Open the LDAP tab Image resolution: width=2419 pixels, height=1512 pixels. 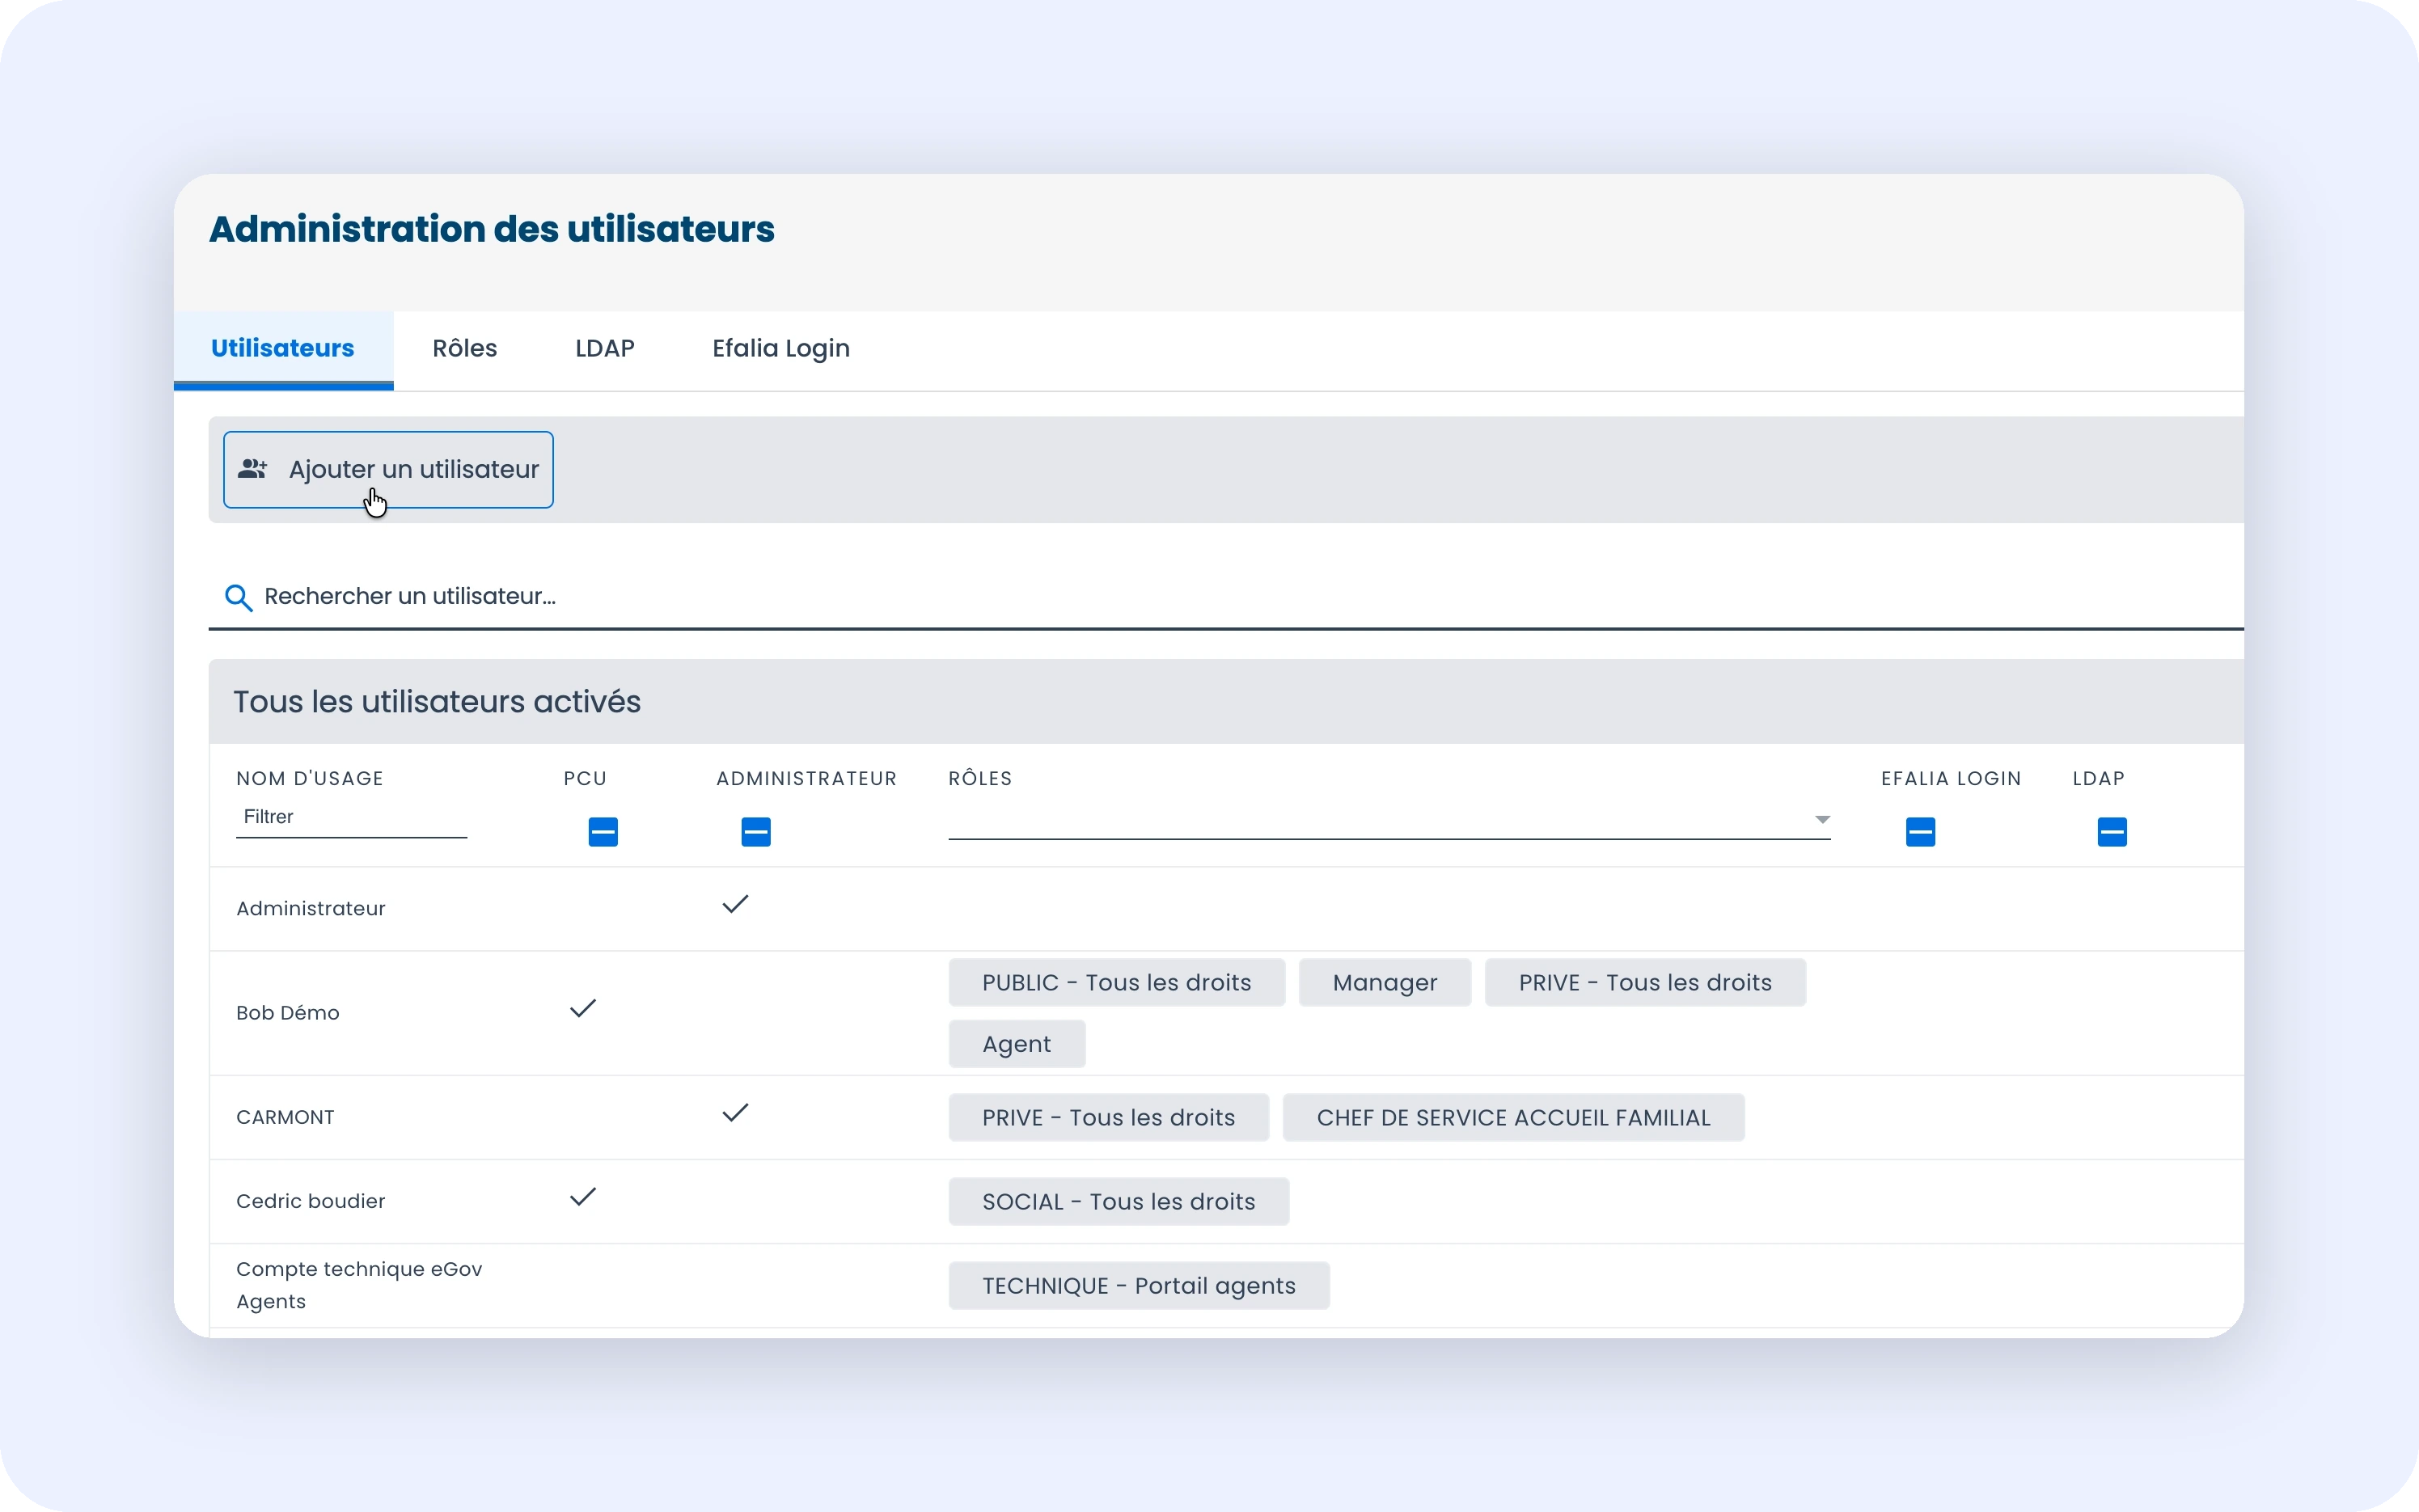point(605,349)
